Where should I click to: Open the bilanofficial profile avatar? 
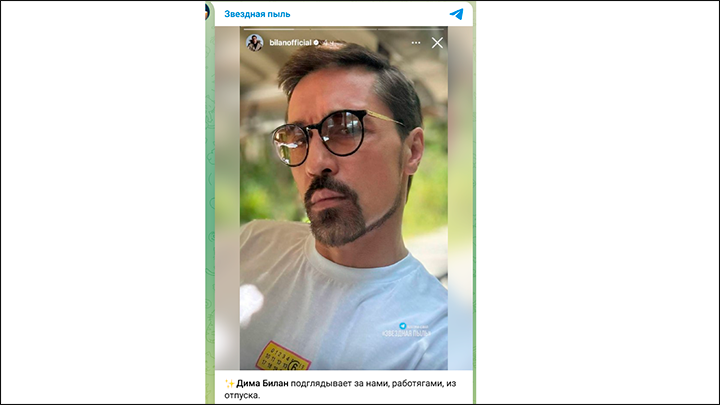pyautogui.click(x=254, y=43)
